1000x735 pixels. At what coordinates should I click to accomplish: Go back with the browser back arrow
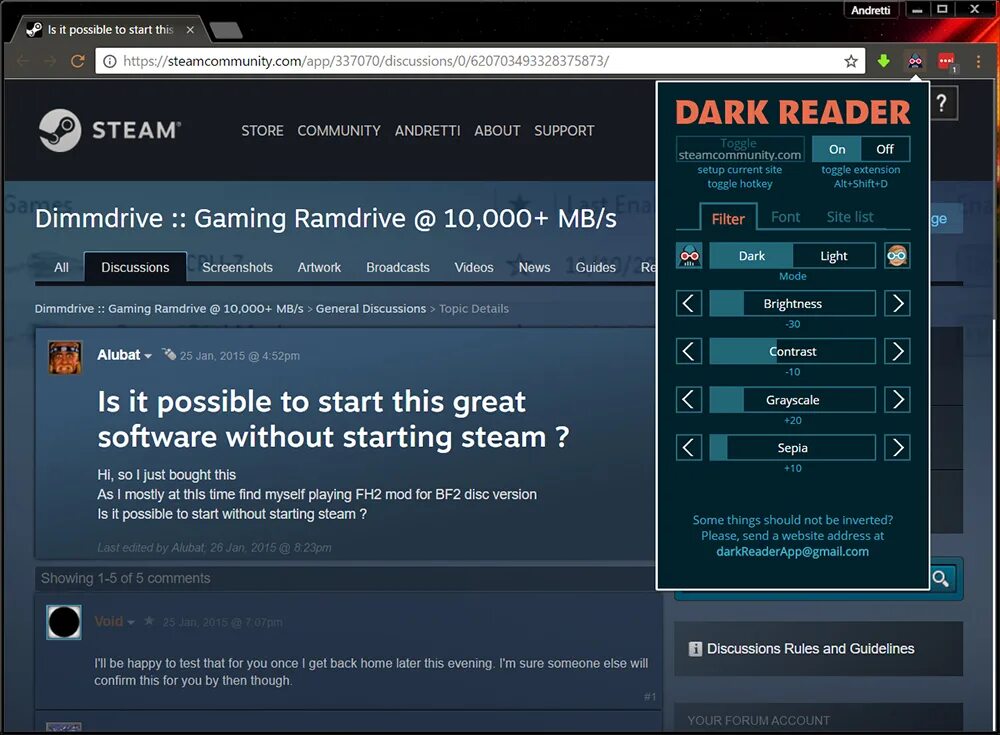[23, 61]
